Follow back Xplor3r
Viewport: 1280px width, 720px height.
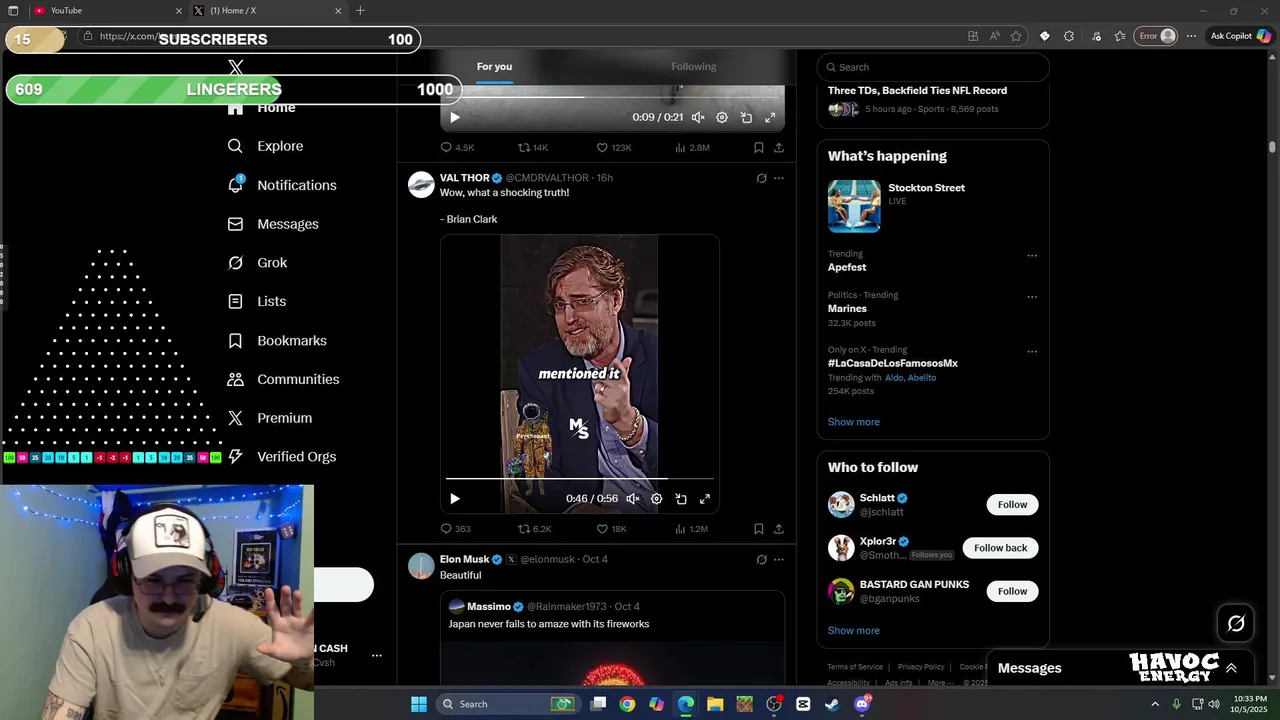click(x=1000, y=548)
